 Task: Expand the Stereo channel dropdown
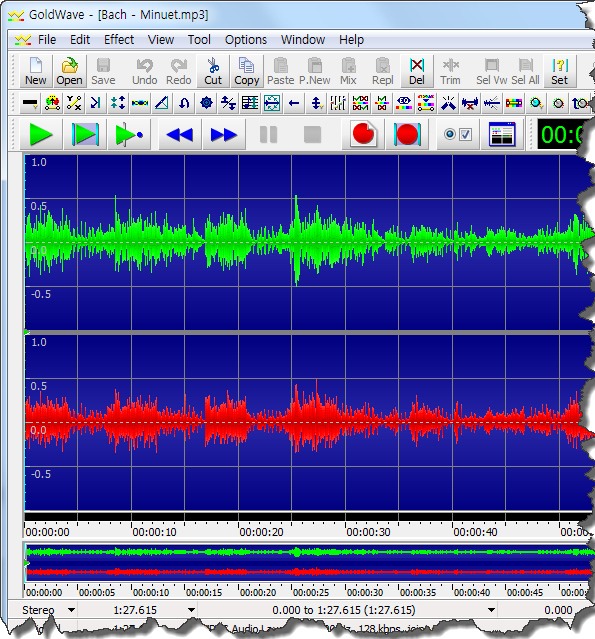(71, 610)
